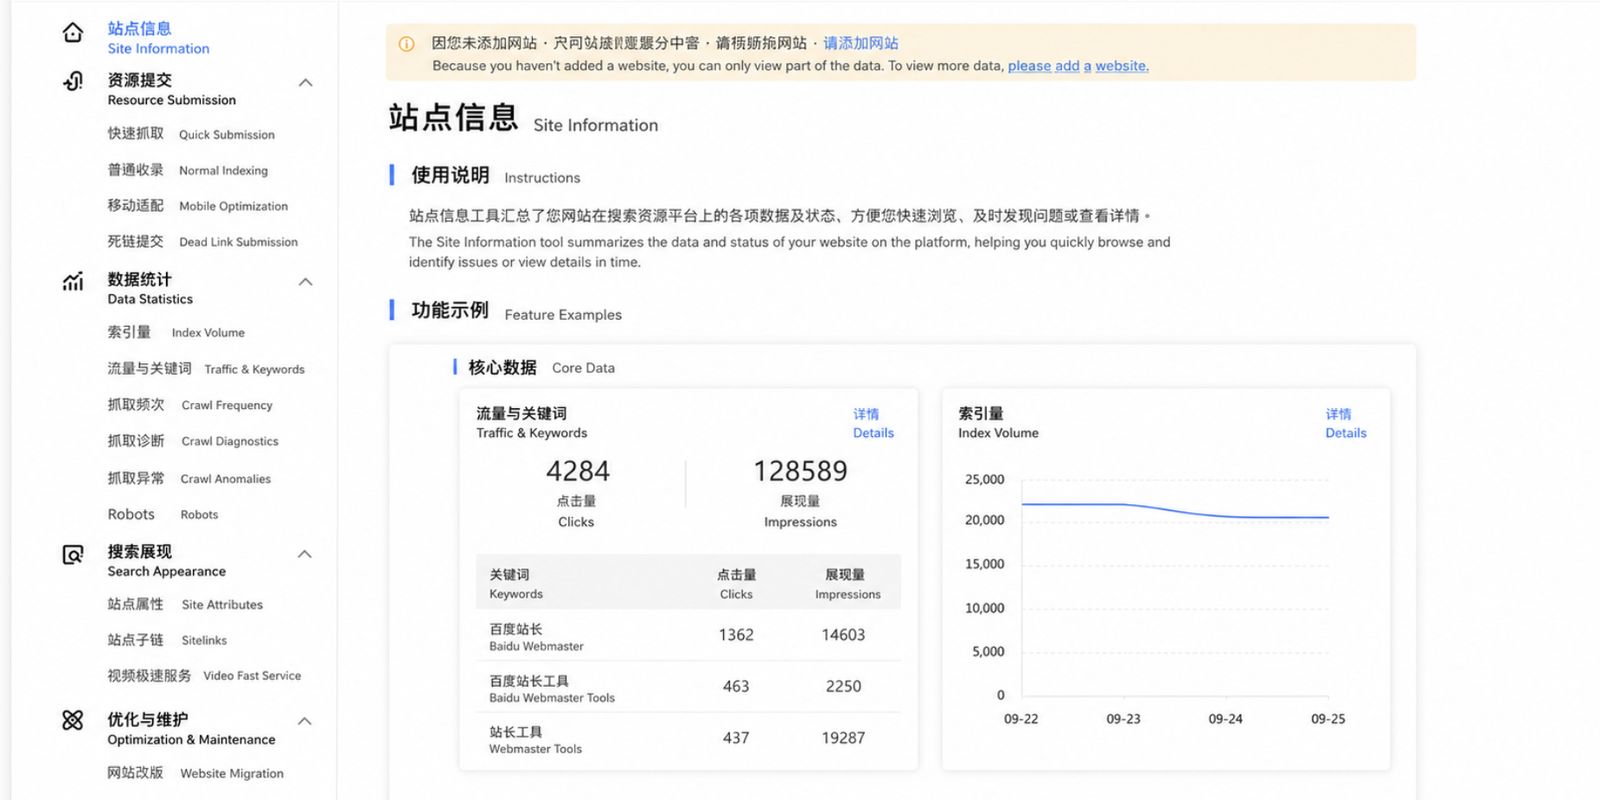The width and height of the screenshot is (1600, 800).
Task: Click the Site Information home icon
Action: click(73, 33)
